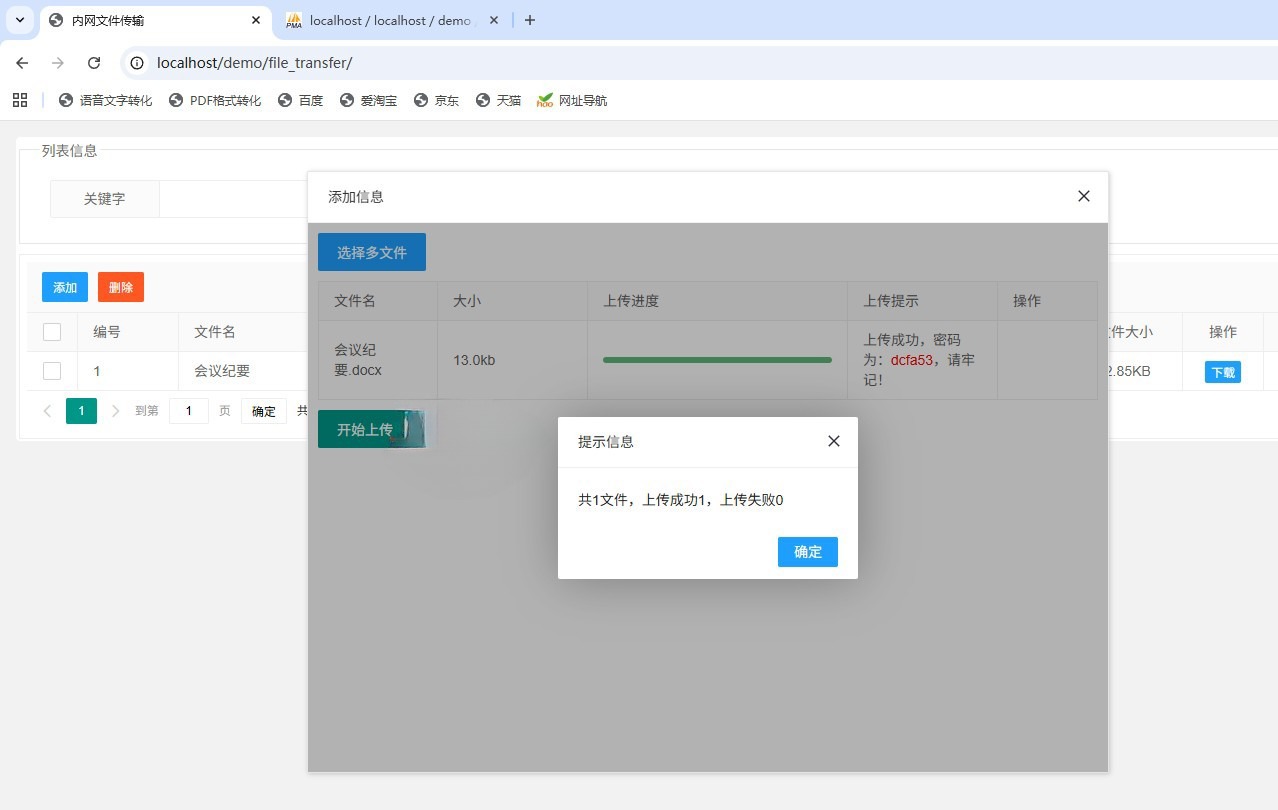Check the checkbox for 会议纪要 row
Viewport: 1278px width, 810px height.
click(52, 370)
